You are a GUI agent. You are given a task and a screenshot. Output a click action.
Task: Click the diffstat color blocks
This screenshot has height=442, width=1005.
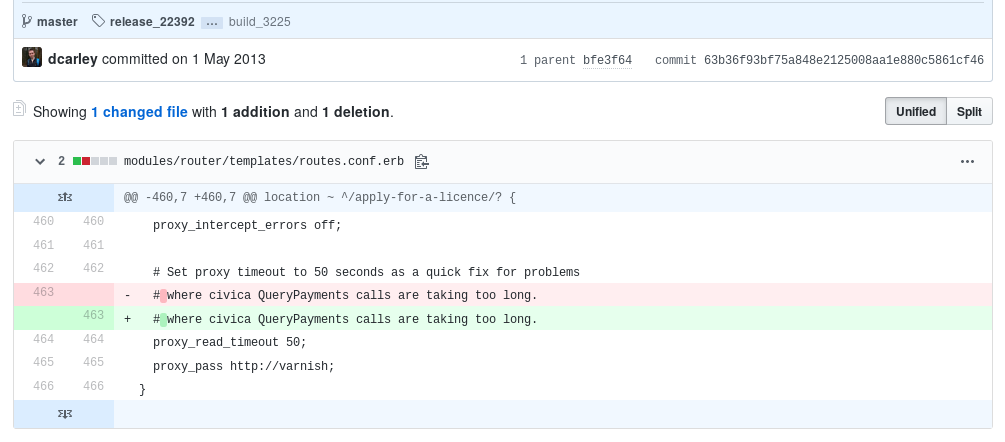click(95, 161)
